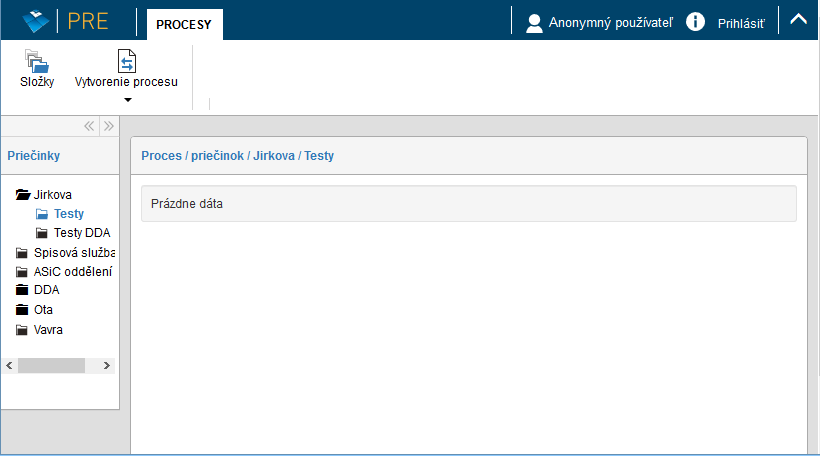Click the Jirkova breadcrumb link

tap(274, 156)
